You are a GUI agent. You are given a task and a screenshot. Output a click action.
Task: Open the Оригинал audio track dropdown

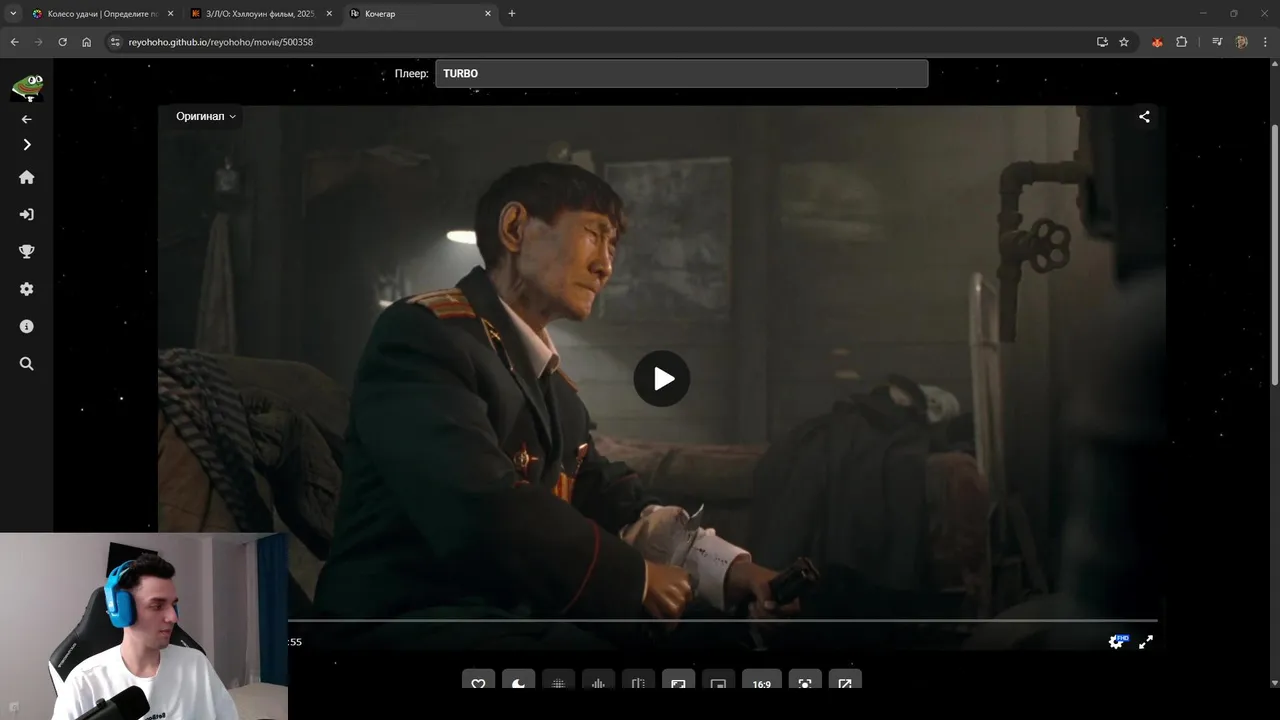pyautogui.click(x=206, y=116)
